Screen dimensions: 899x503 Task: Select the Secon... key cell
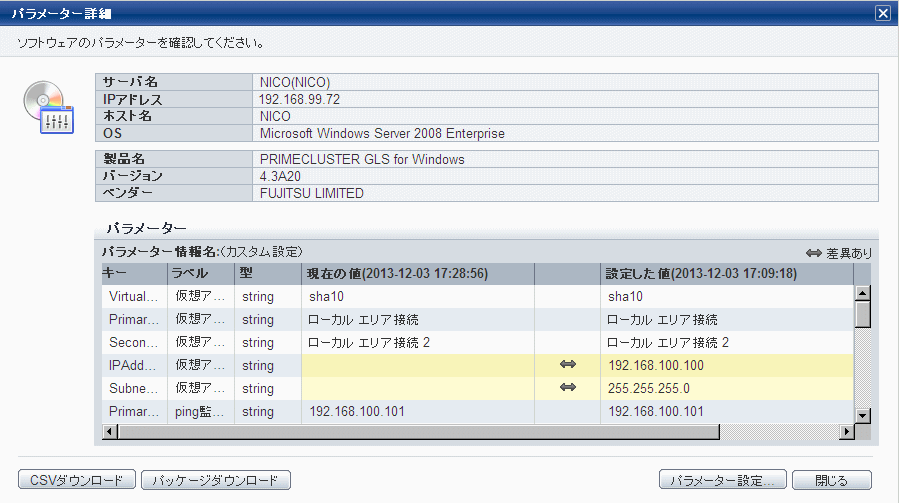[134, 342]
